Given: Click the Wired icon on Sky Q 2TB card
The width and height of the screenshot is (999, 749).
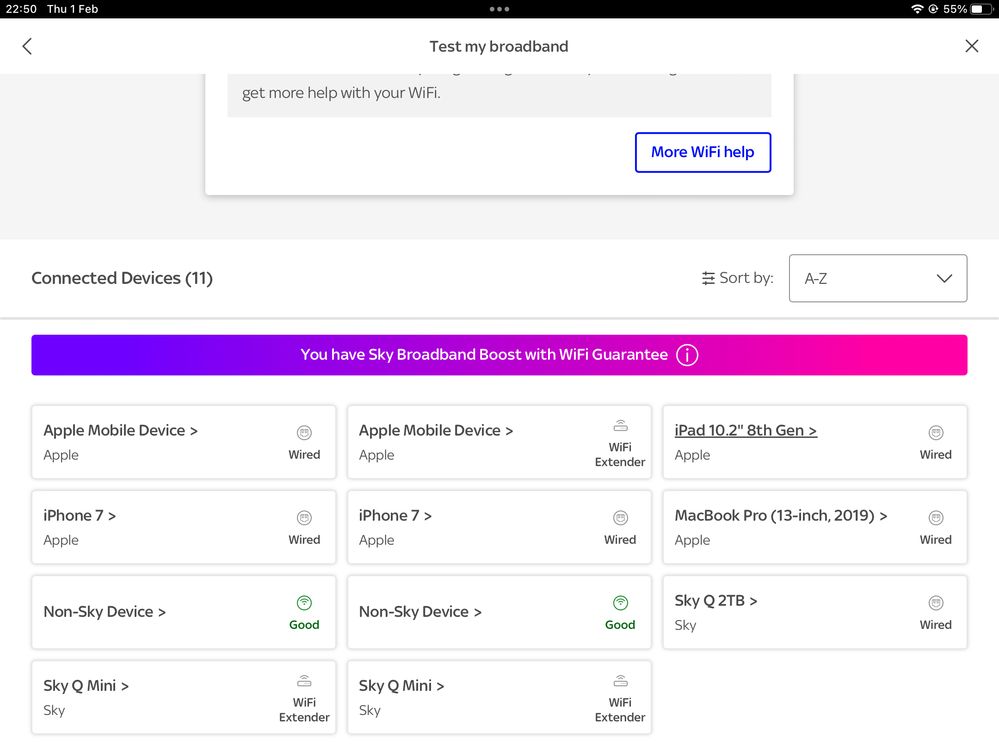Looking at the screenshot, I should [936, 603].
